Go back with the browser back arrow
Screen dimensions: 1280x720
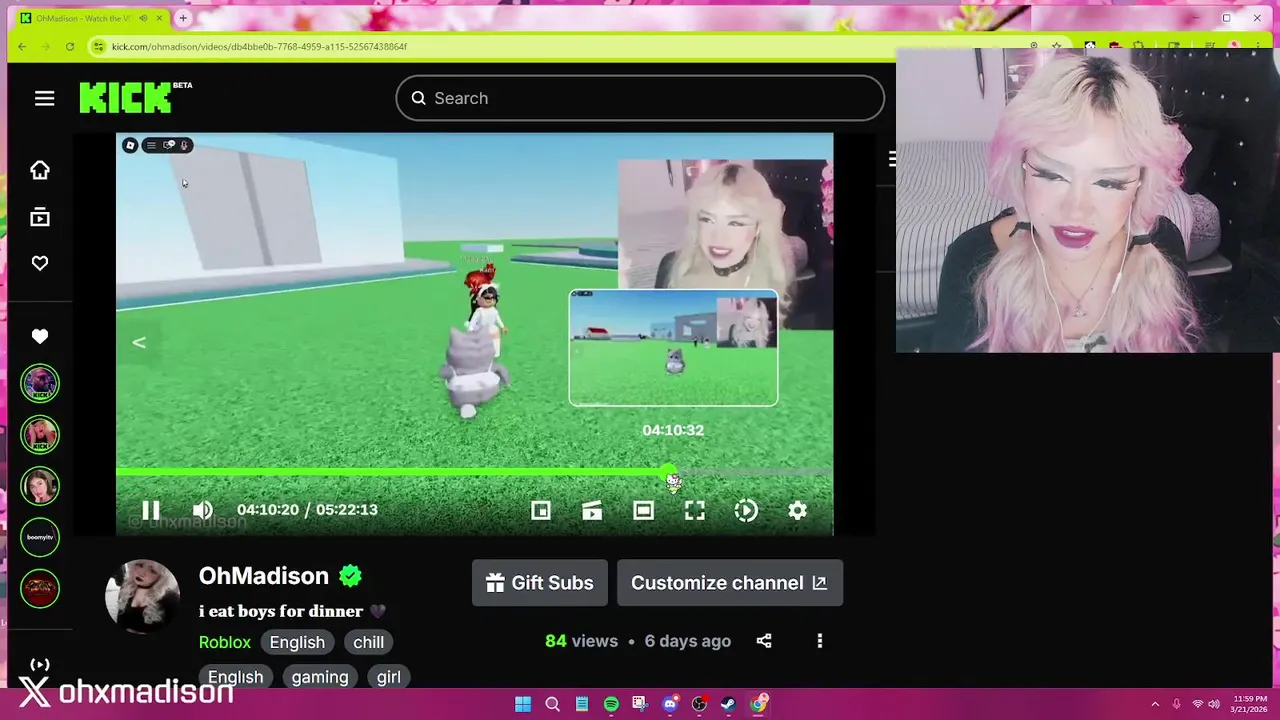pyautogui.click(x=22, y=46)
